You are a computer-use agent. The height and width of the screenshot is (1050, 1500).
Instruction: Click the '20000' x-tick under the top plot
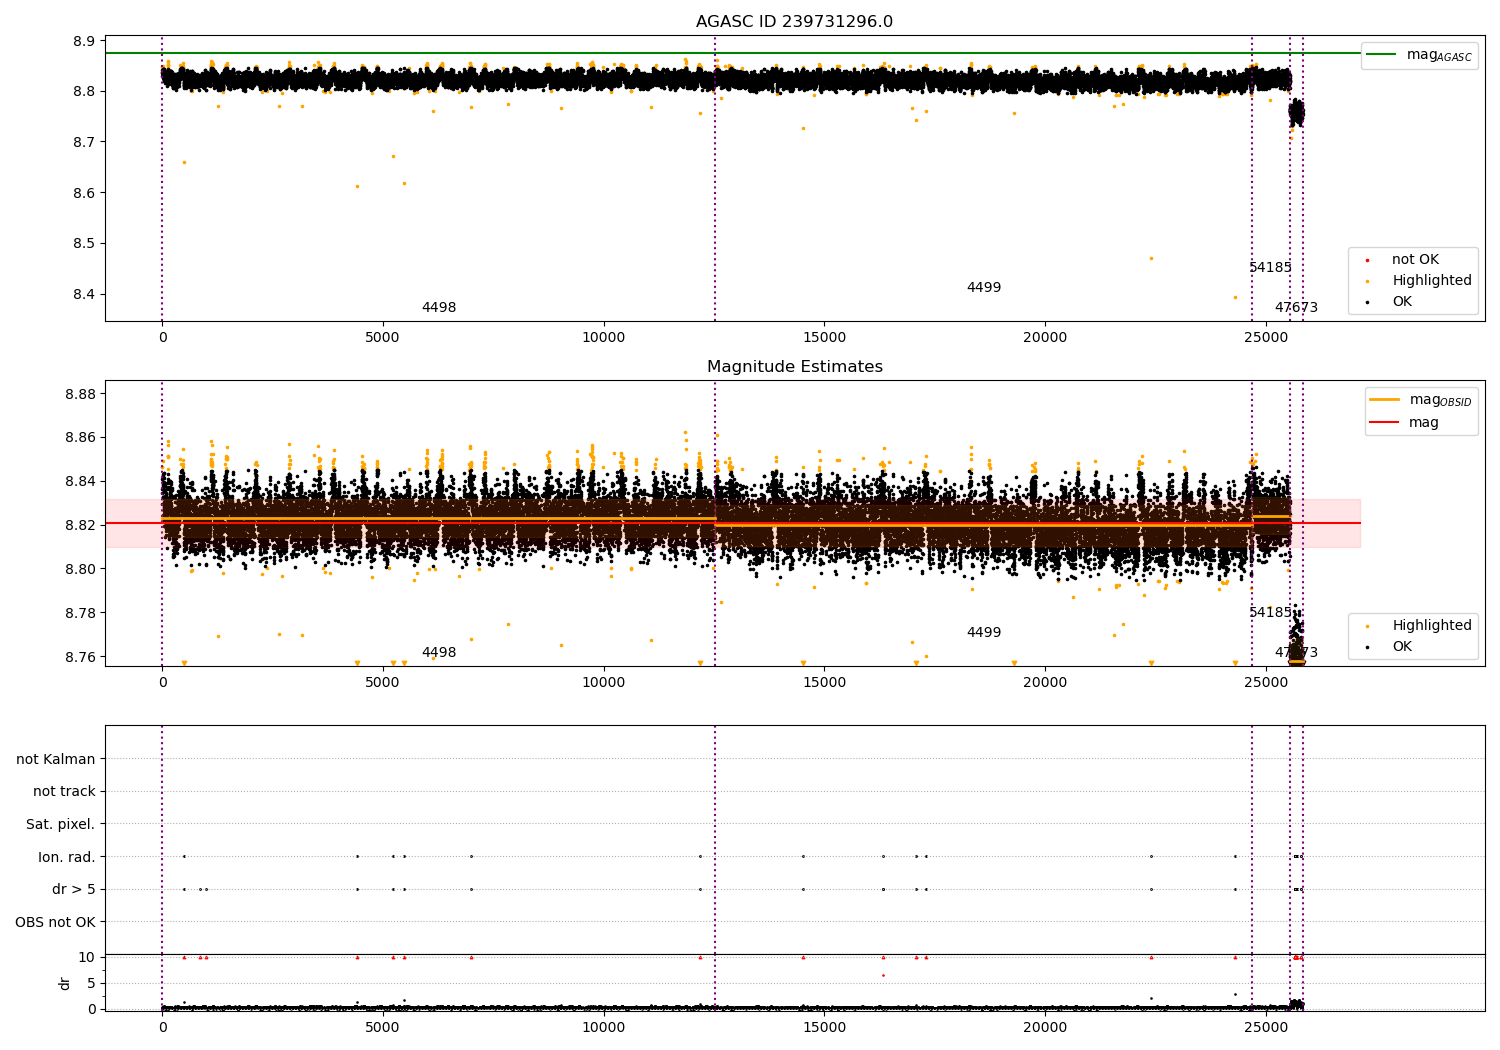(1045, 338)
